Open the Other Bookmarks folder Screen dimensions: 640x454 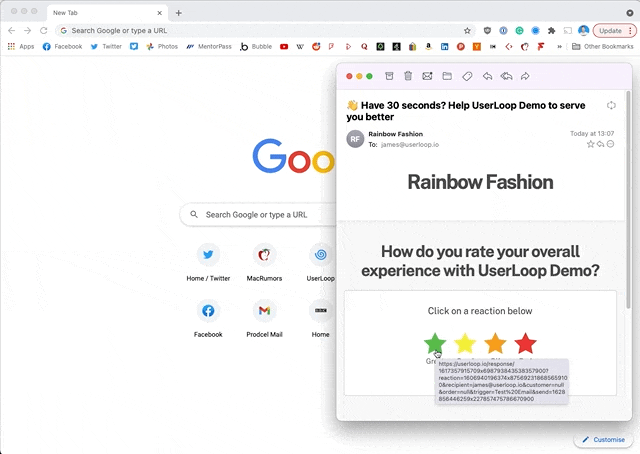tap(602, 47)
